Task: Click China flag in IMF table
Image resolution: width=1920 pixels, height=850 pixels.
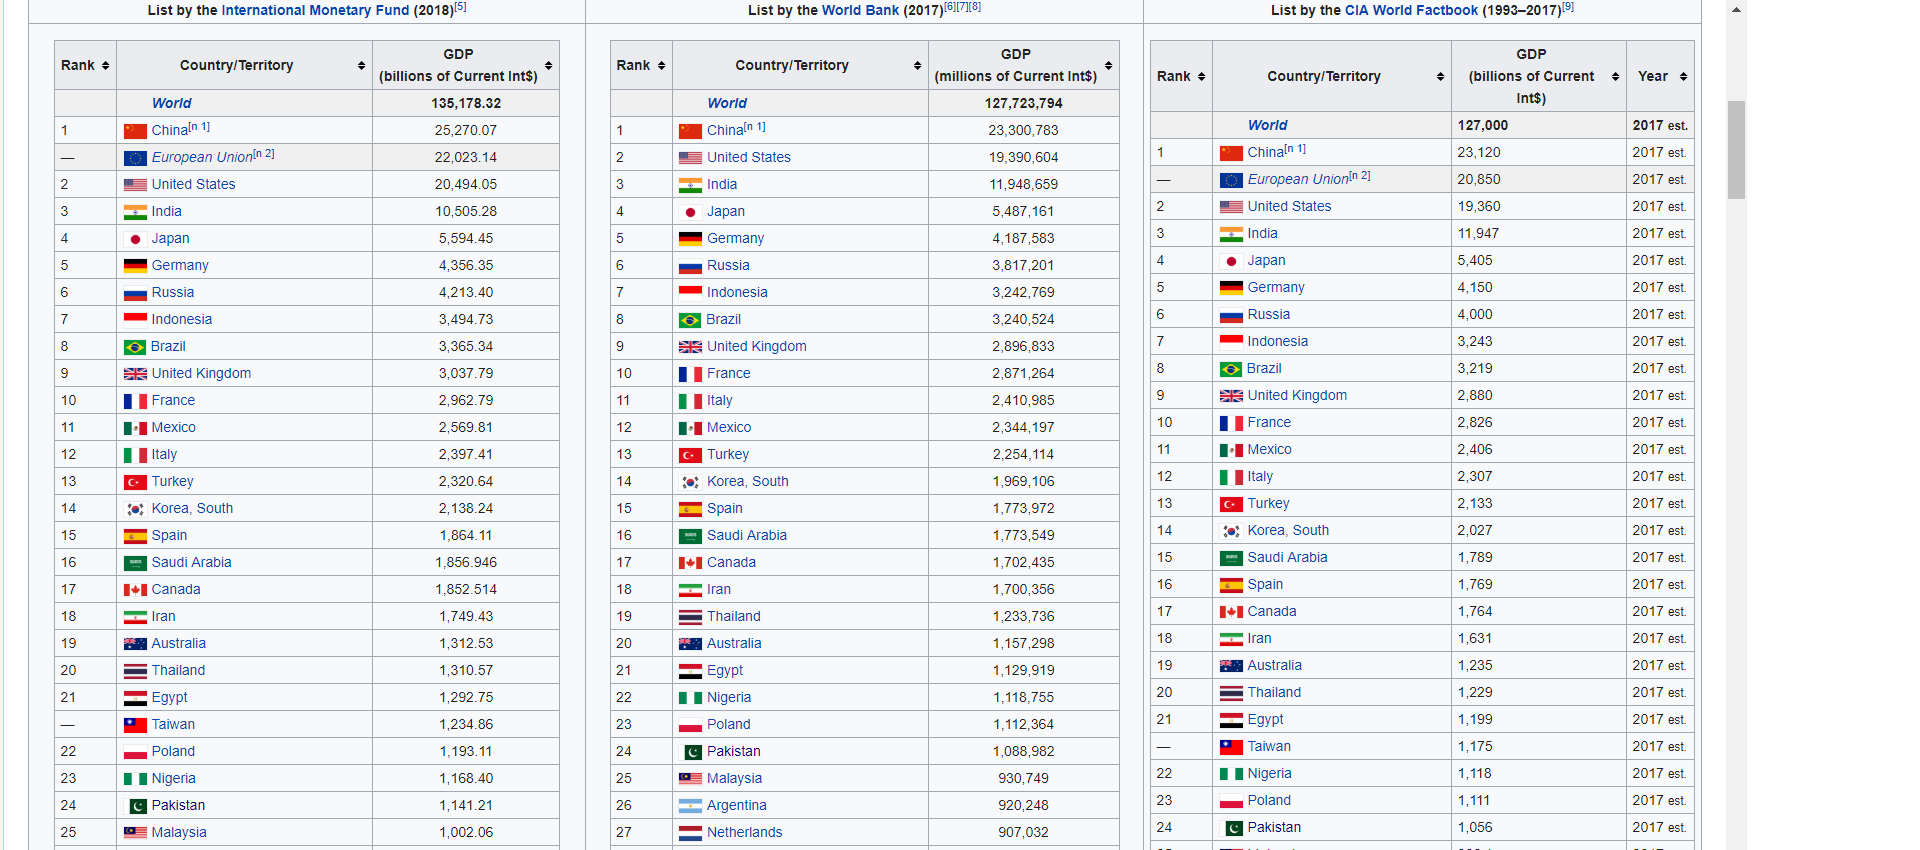Action: tap(135, 131)
